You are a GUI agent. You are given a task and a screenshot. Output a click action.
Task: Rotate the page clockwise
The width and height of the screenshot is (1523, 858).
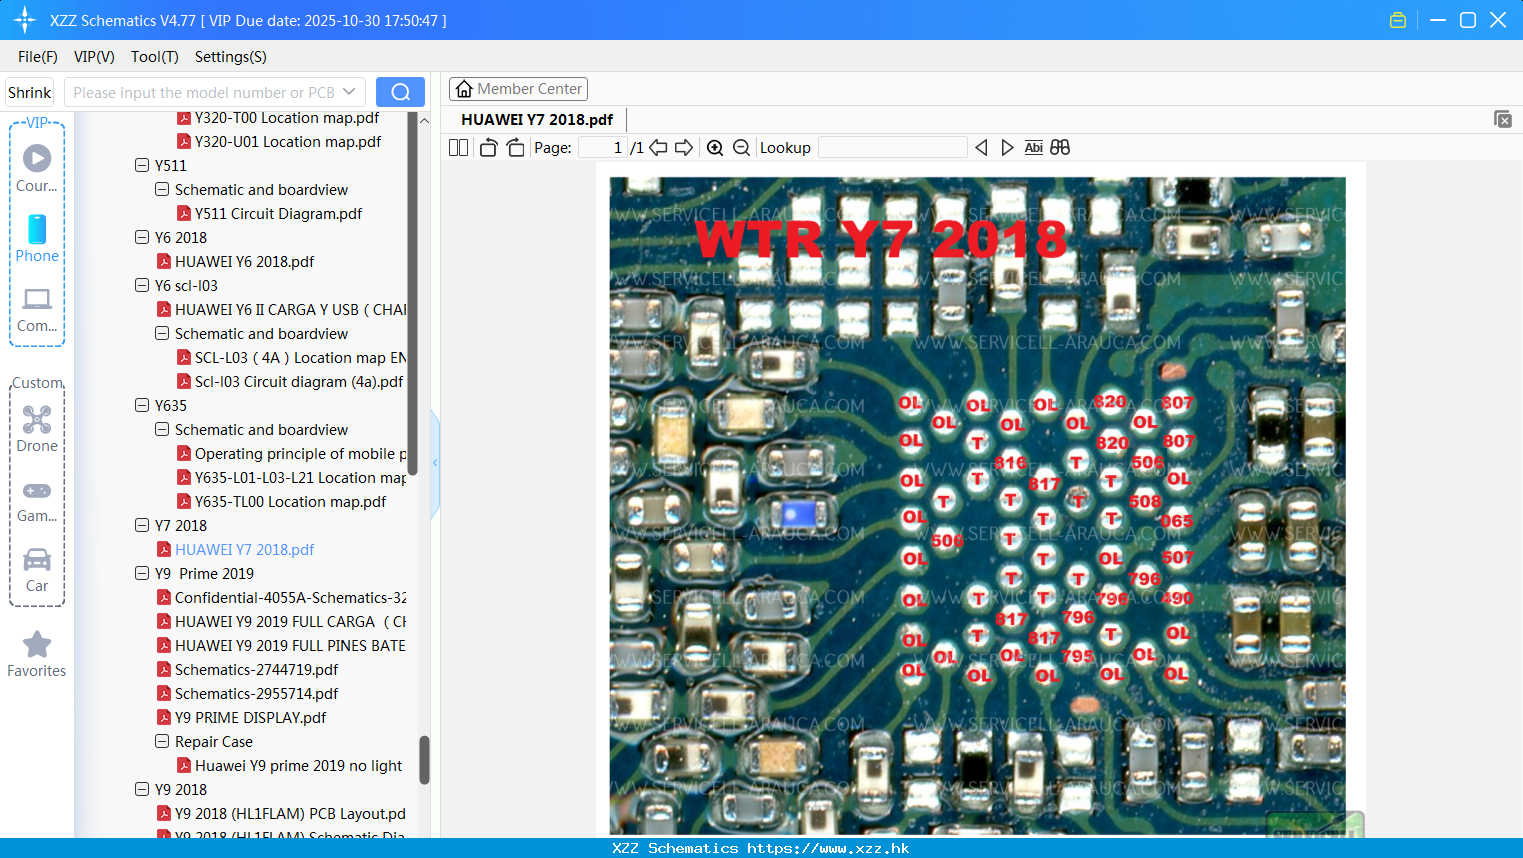[x=515, y=148]
